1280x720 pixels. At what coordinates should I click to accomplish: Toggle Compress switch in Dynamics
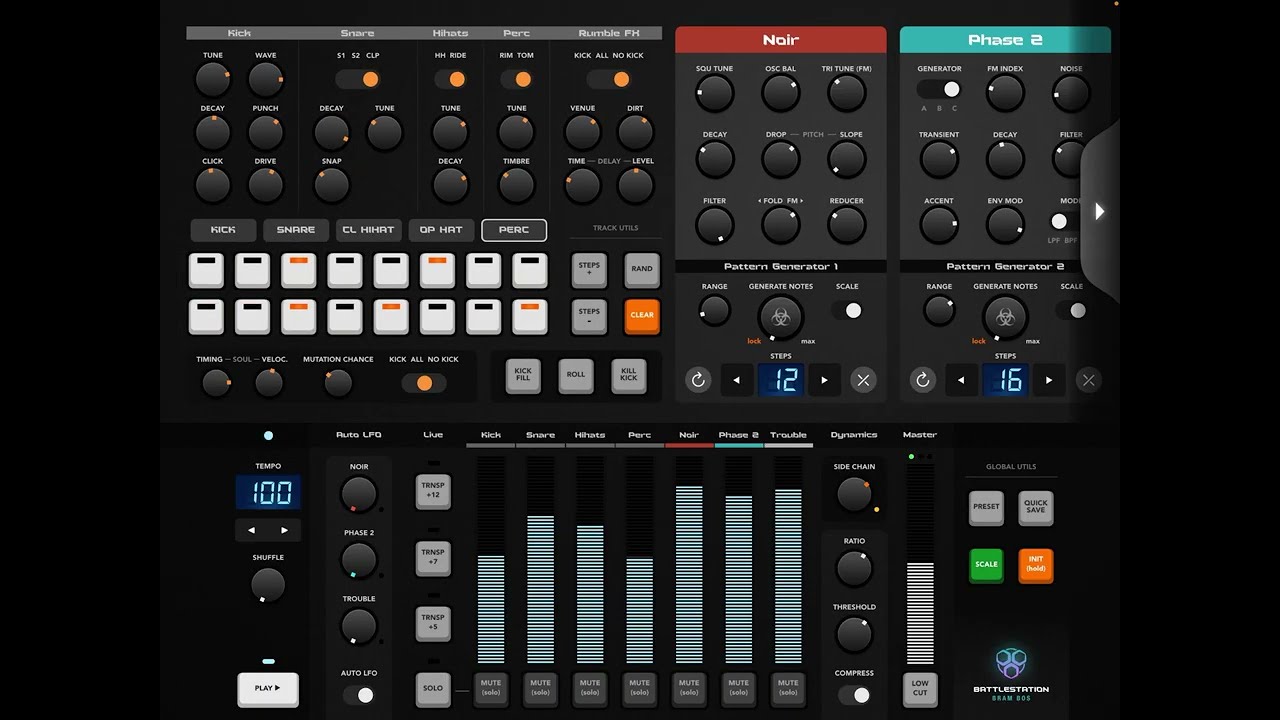854,695
